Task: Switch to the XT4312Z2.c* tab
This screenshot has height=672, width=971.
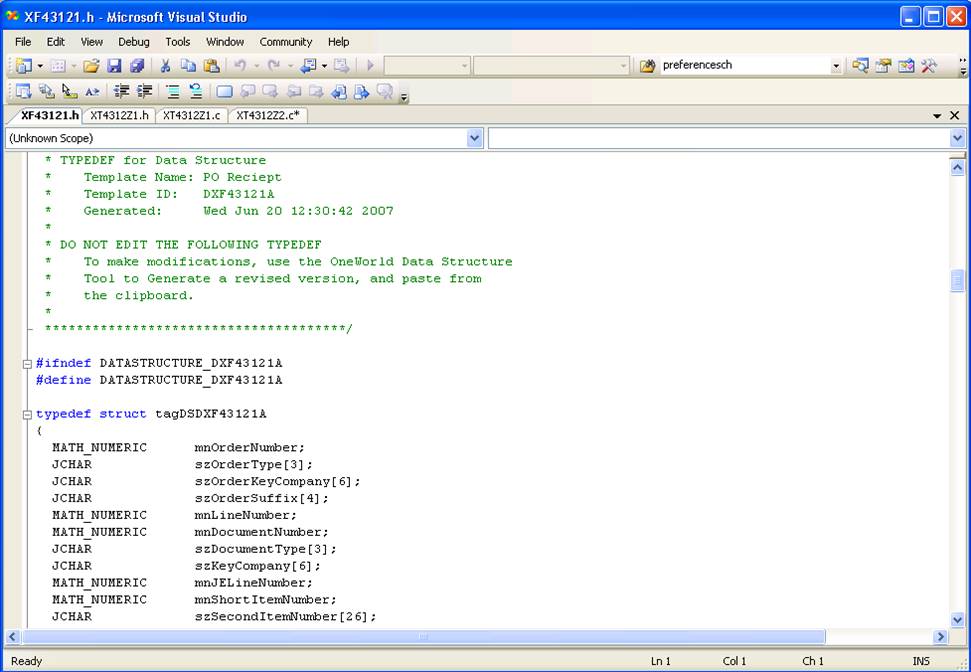Action: tap(268, 116)
